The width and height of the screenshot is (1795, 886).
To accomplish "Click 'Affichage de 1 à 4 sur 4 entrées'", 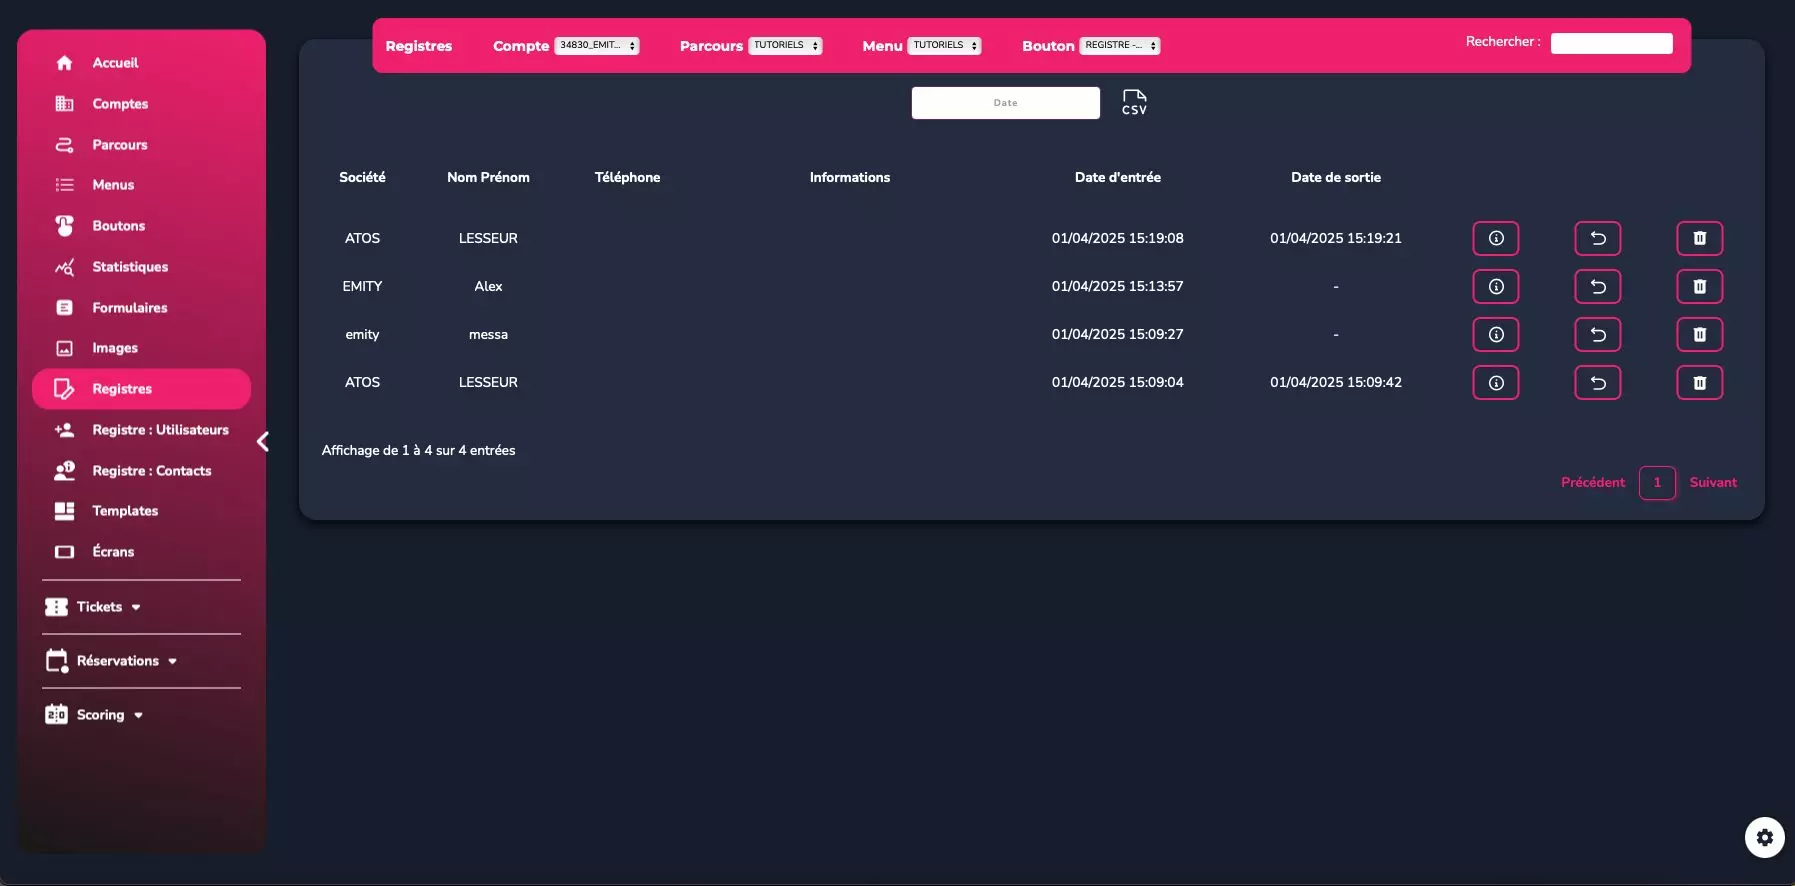I will click(418, 450).
